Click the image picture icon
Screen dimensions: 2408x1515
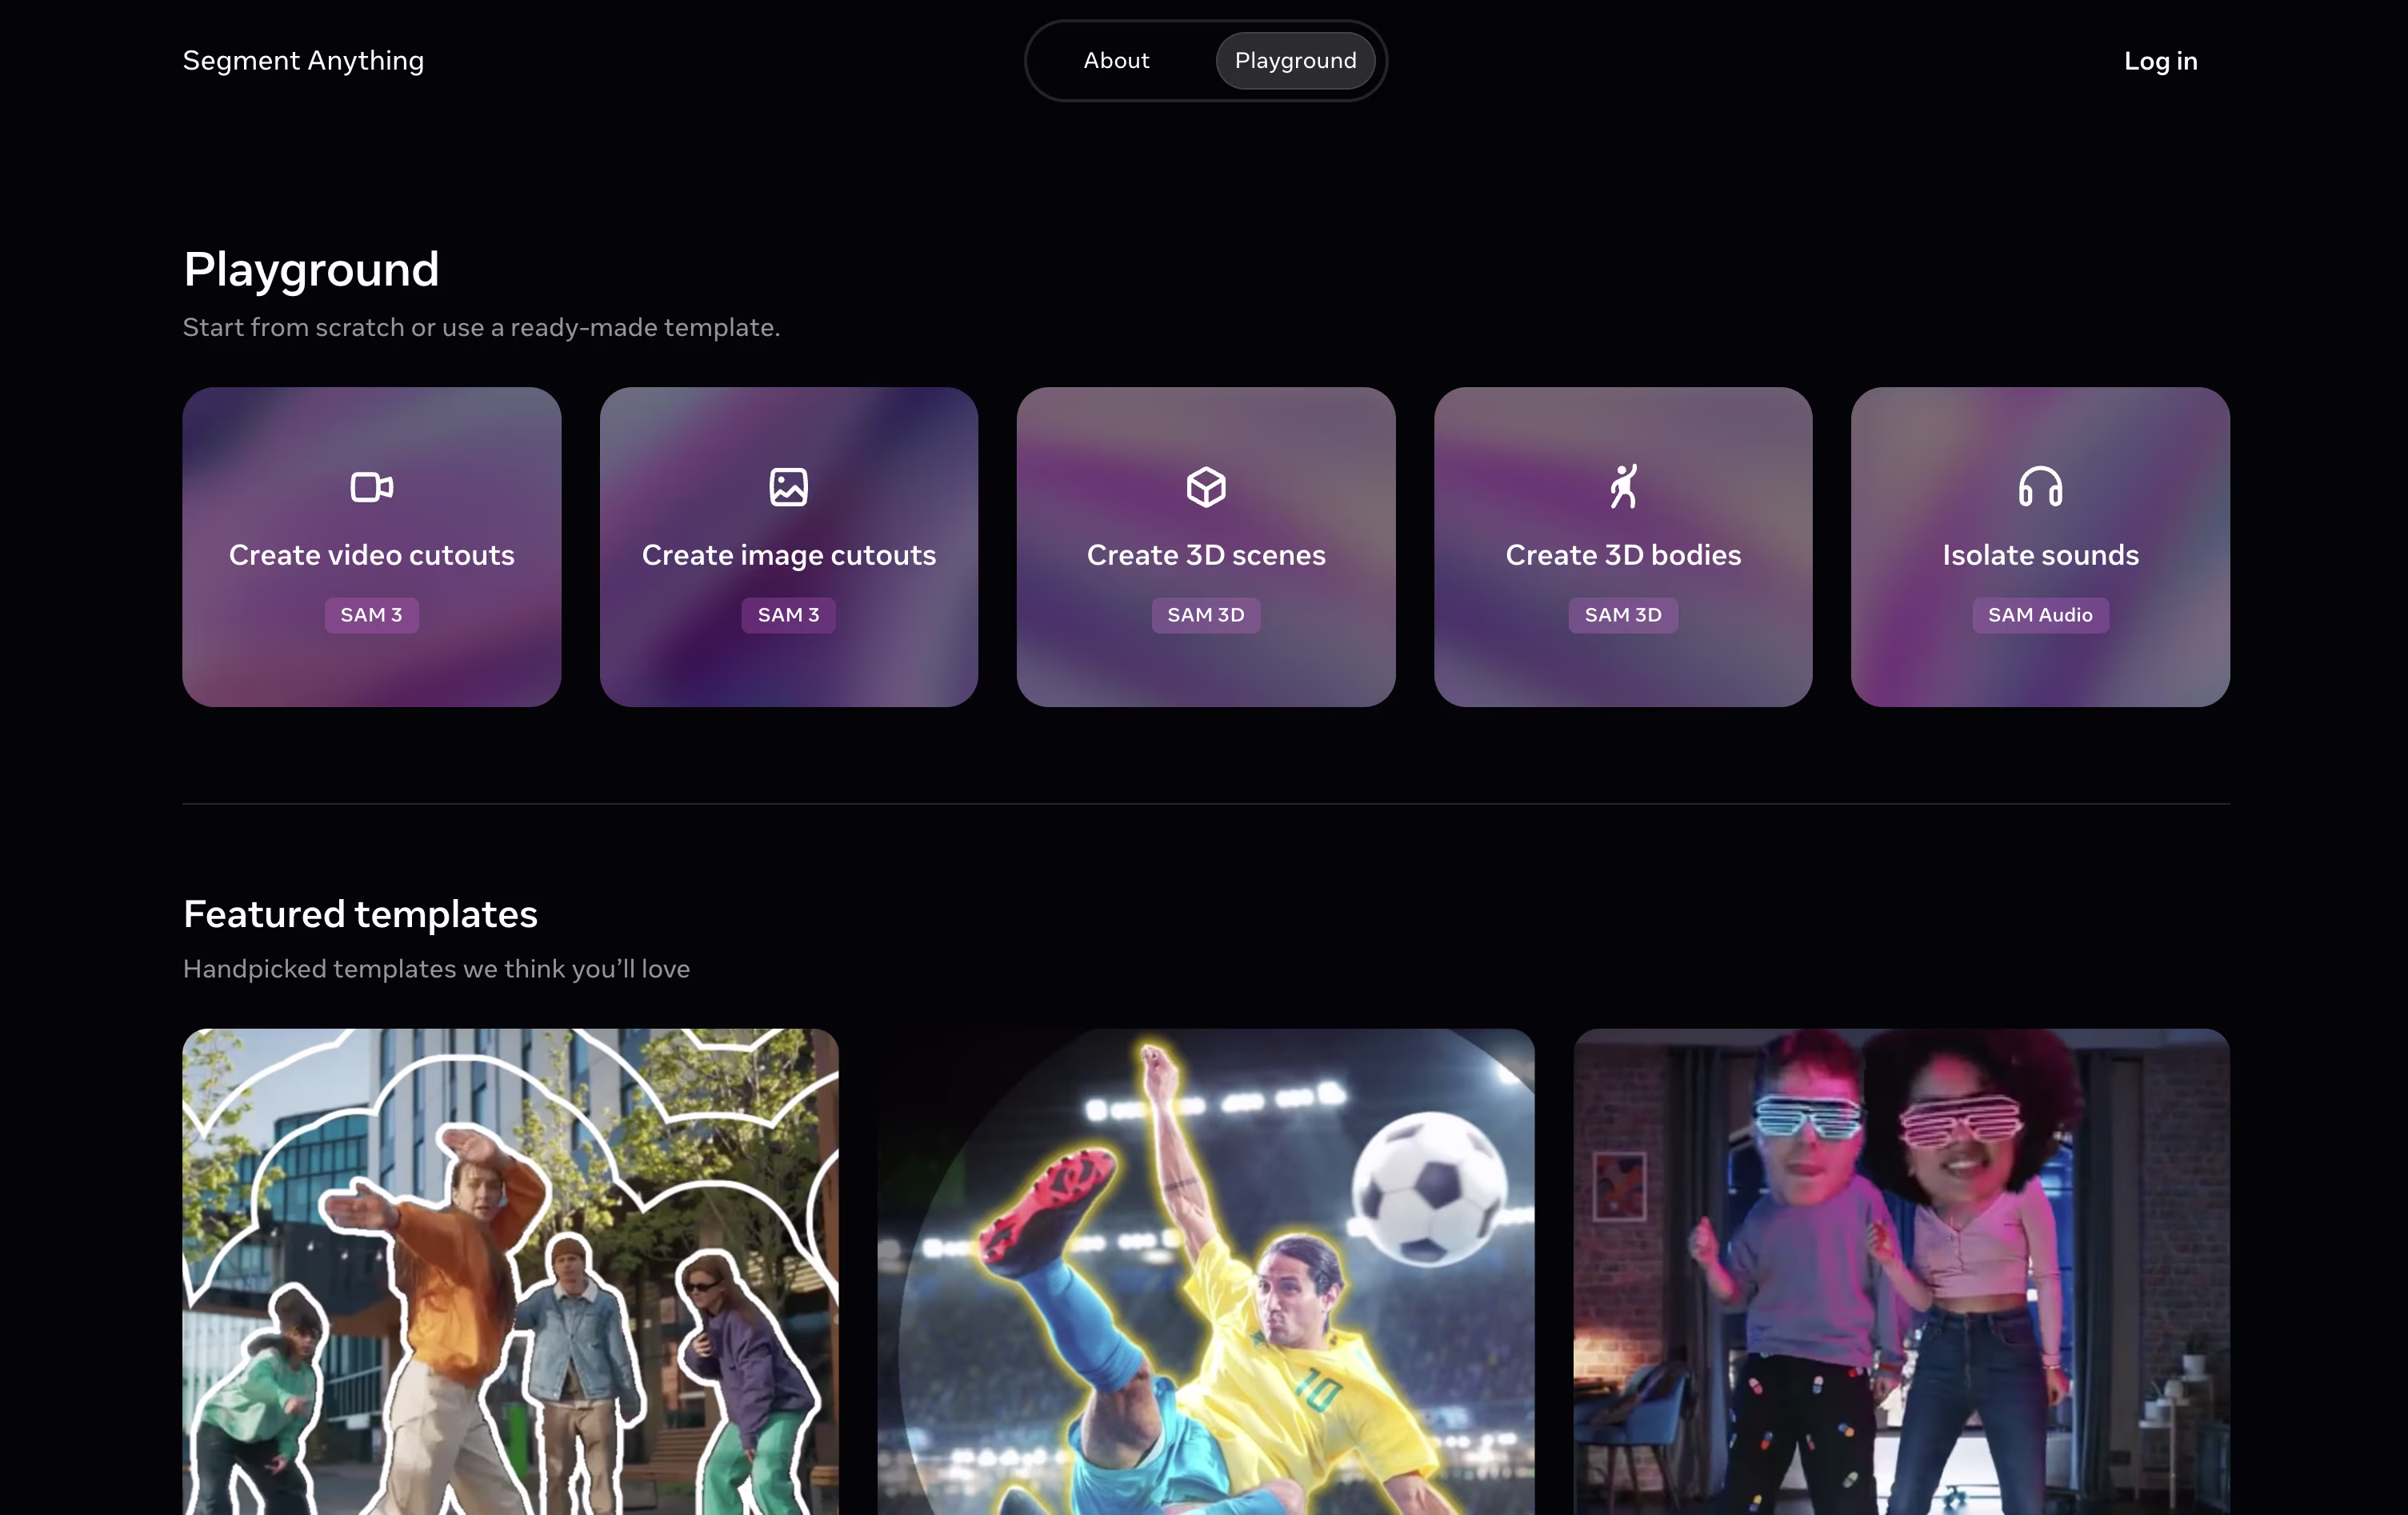point(788,487)
